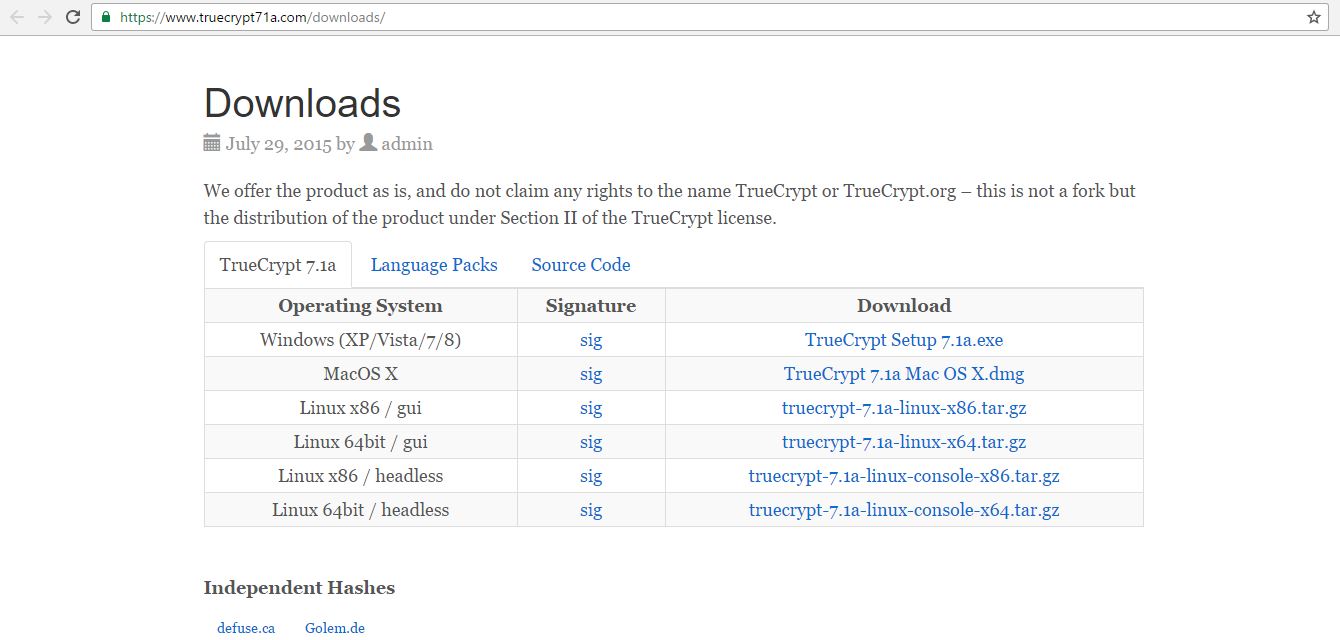
Task: Download the linux-console-x64 tarball
Action: (904, 510)
